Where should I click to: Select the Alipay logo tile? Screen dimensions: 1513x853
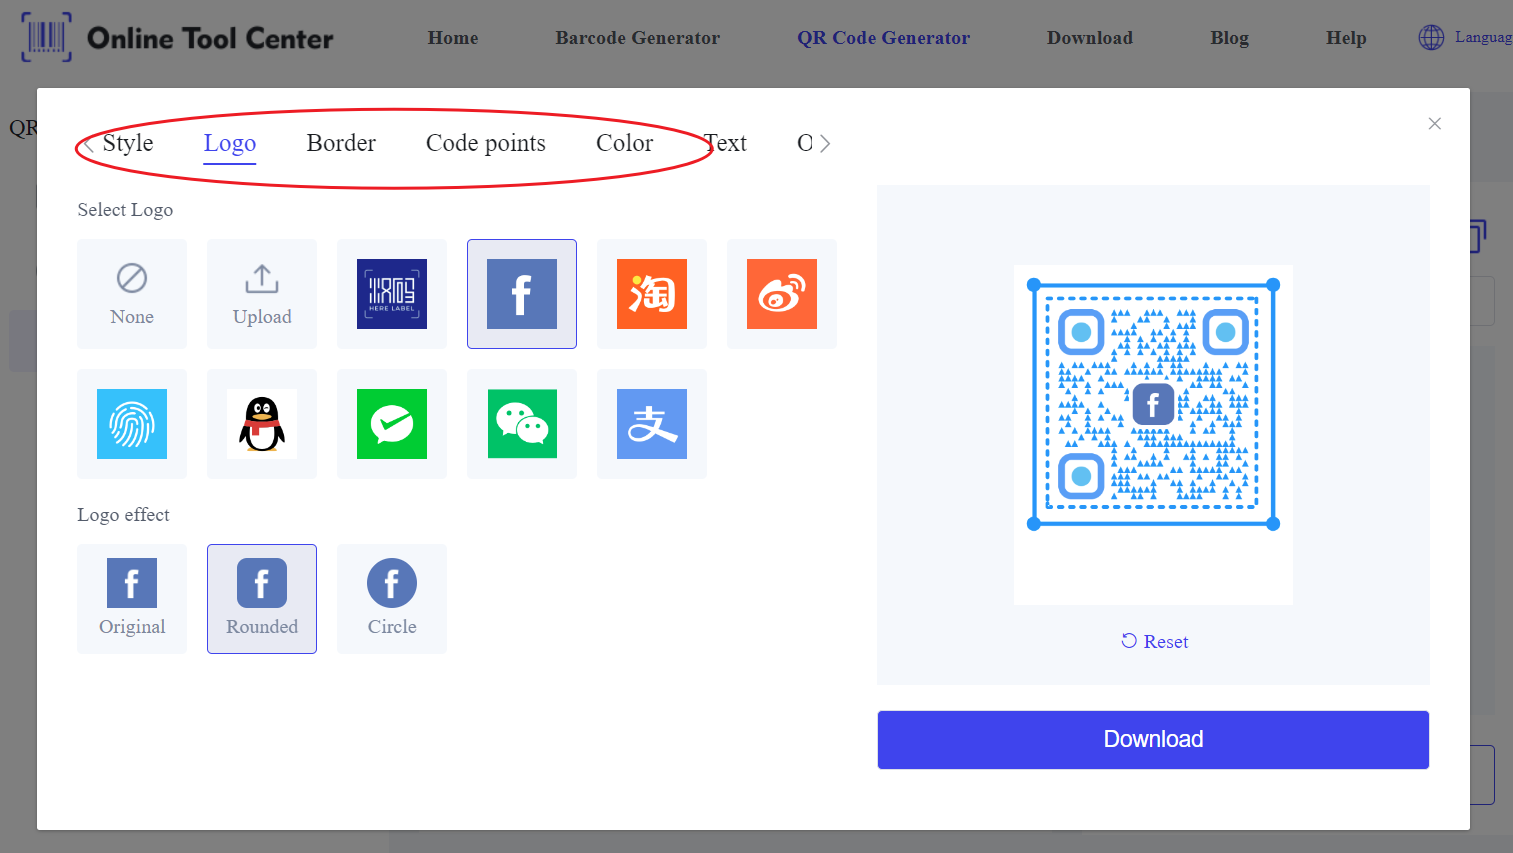point(652,424)
